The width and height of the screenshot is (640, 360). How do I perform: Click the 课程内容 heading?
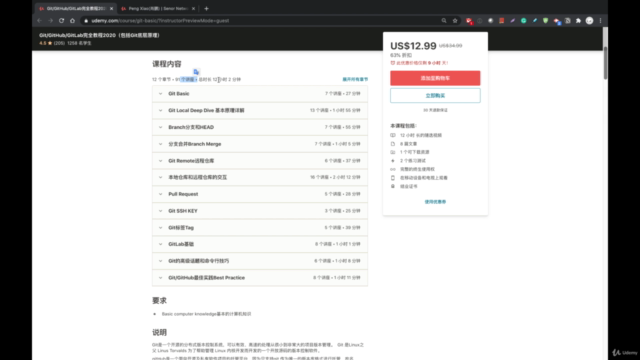click(167, 64)
